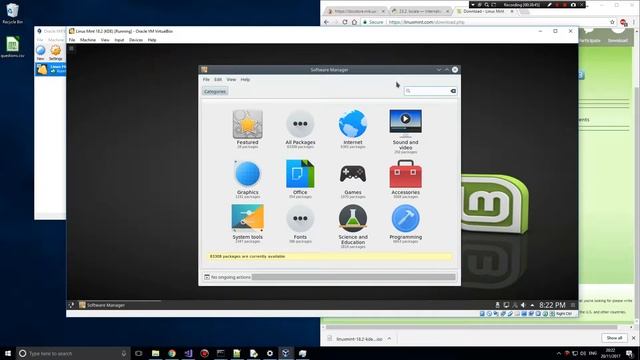Switch to the Download - Linux Mint tab
The height and width of the screenshot is (360, 640).
click(484, 11)
